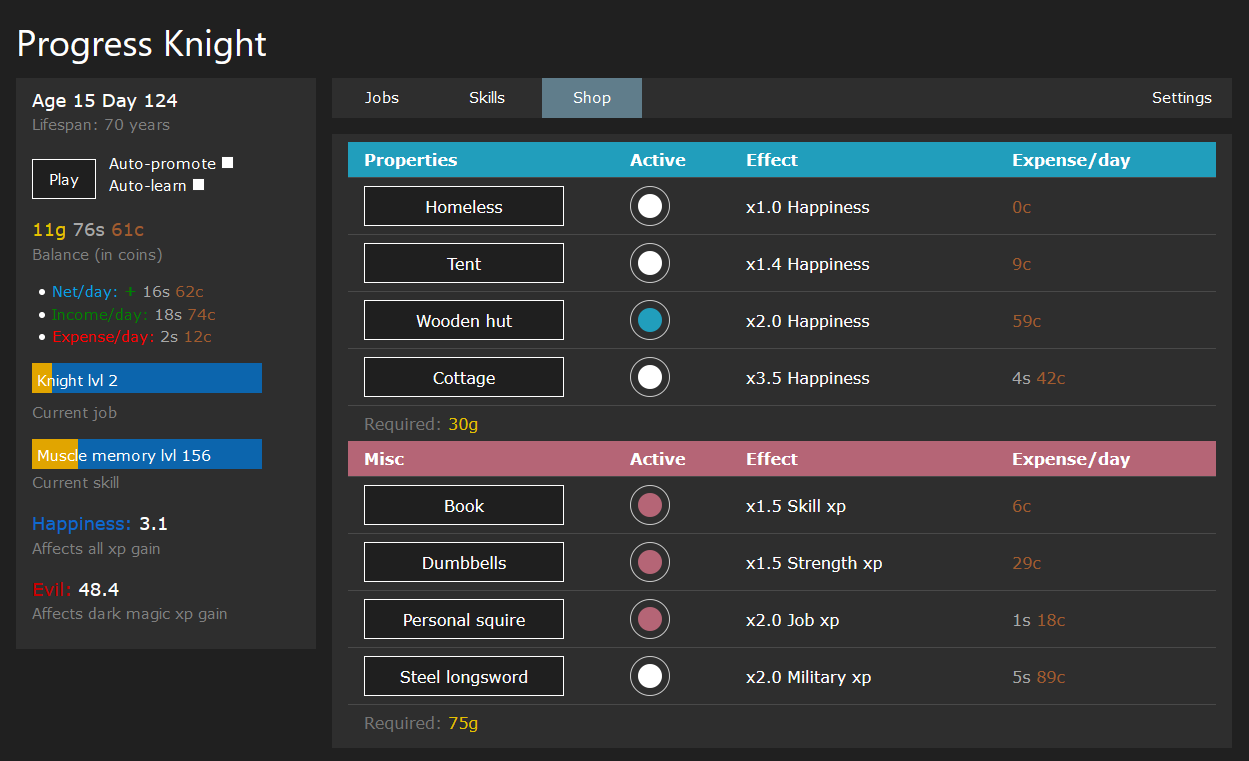
Task: Select the Shop tab
Action: [x=591, y=97]
